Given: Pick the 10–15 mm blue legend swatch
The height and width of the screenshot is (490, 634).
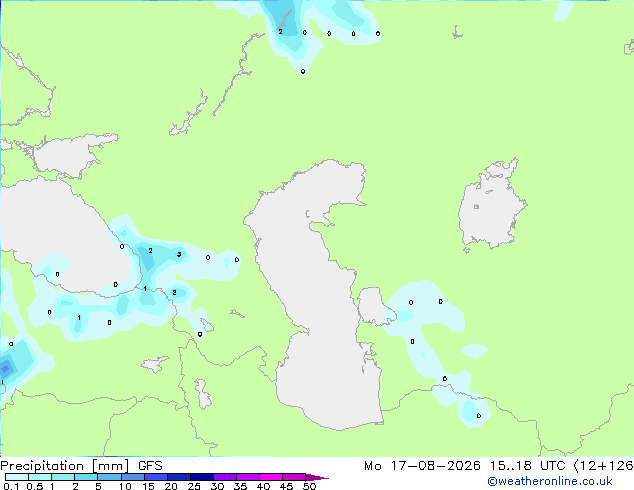Looking at the screenshot, I should (x=132, y=477).
